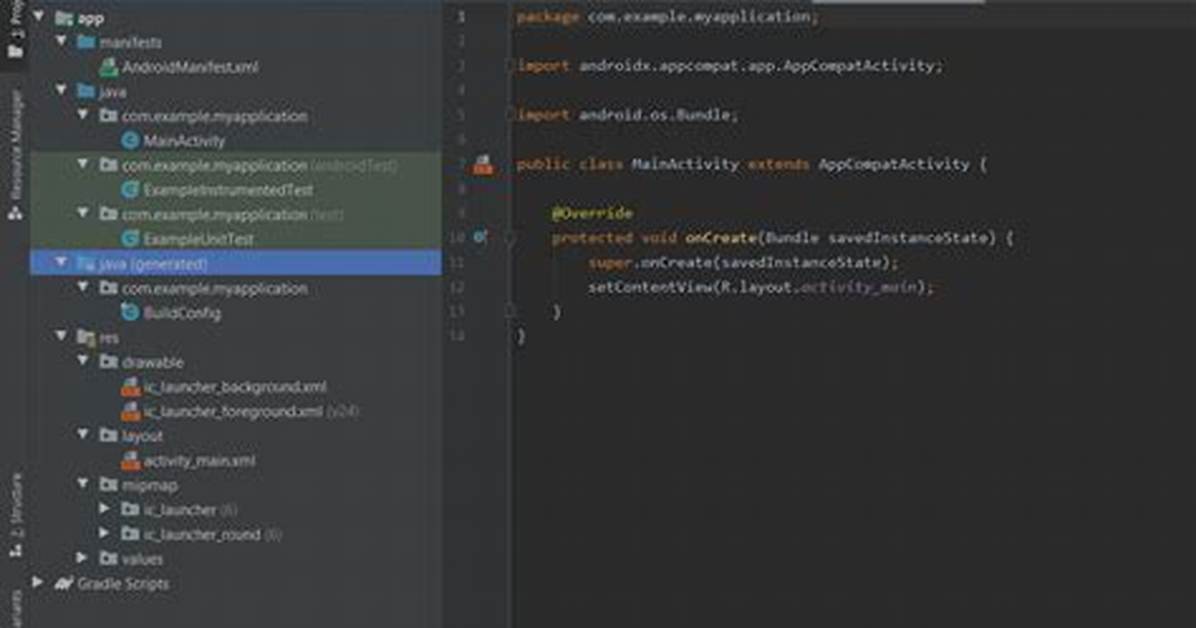Select the java (generated) folder row

point(236,263)
